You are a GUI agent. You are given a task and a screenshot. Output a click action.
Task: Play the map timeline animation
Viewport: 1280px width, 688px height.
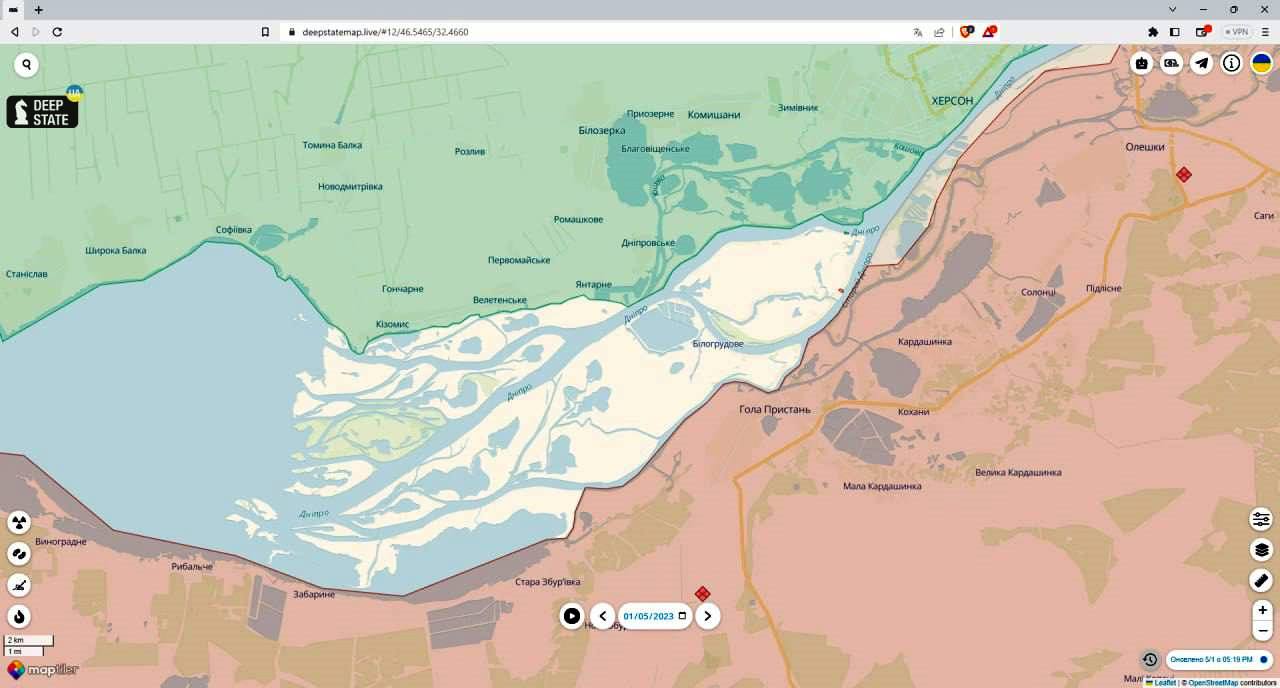[571, 616]
